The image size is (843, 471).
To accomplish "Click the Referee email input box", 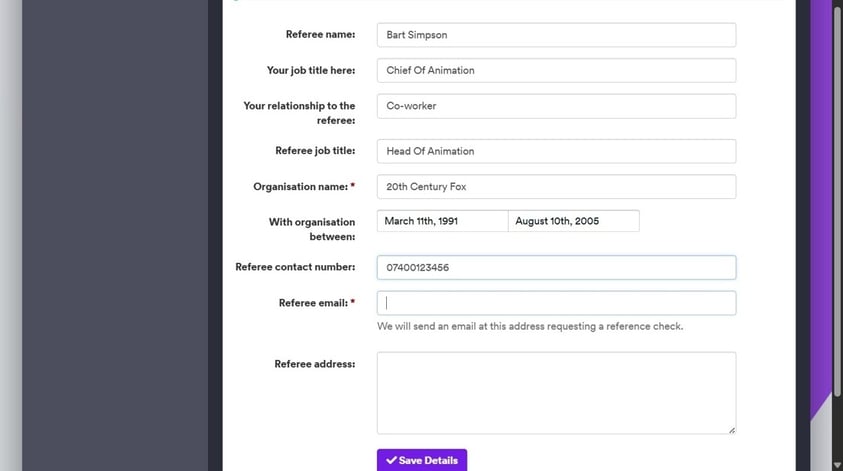I will coord(556,303).
